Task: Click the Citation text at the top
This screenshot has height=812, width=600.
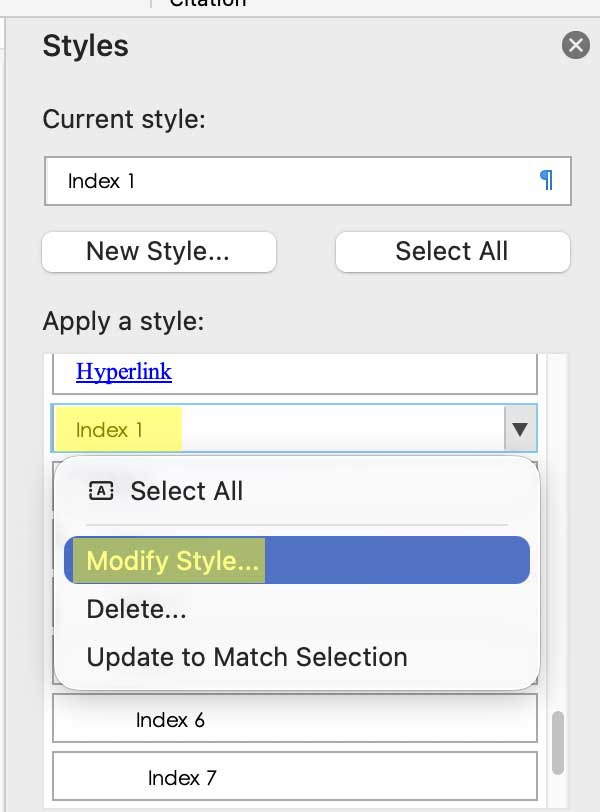Action: click(x=207, y=3)
